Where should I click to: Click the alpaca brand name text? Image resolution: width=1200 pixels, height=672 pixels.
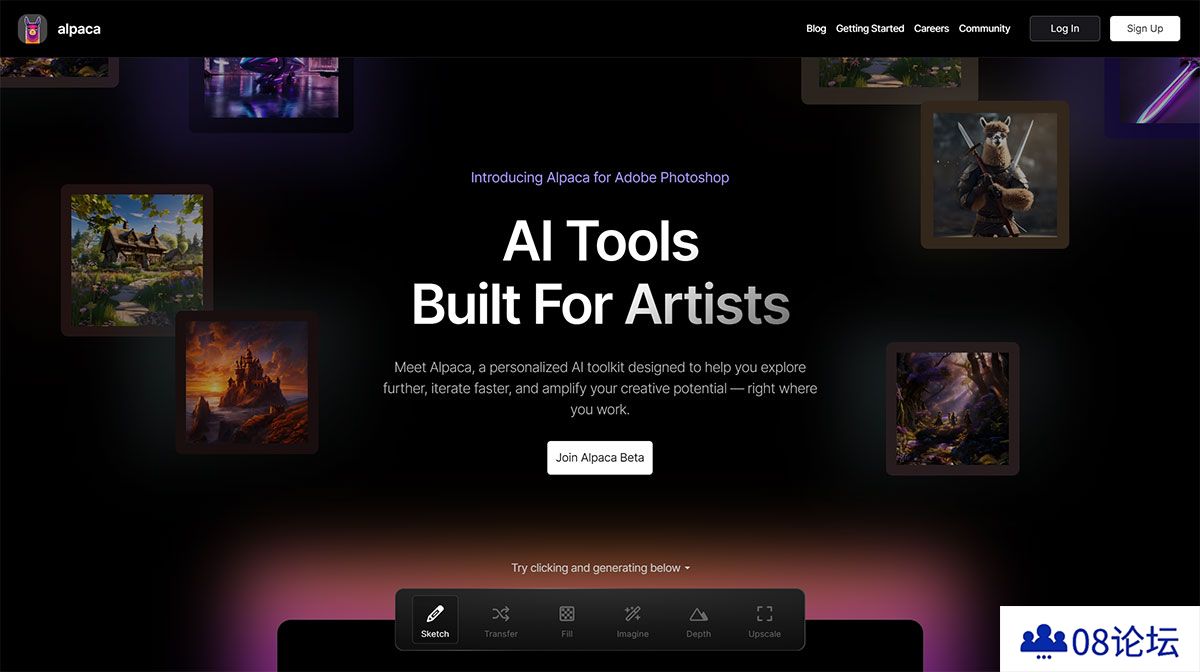click(x=79, y=29)
